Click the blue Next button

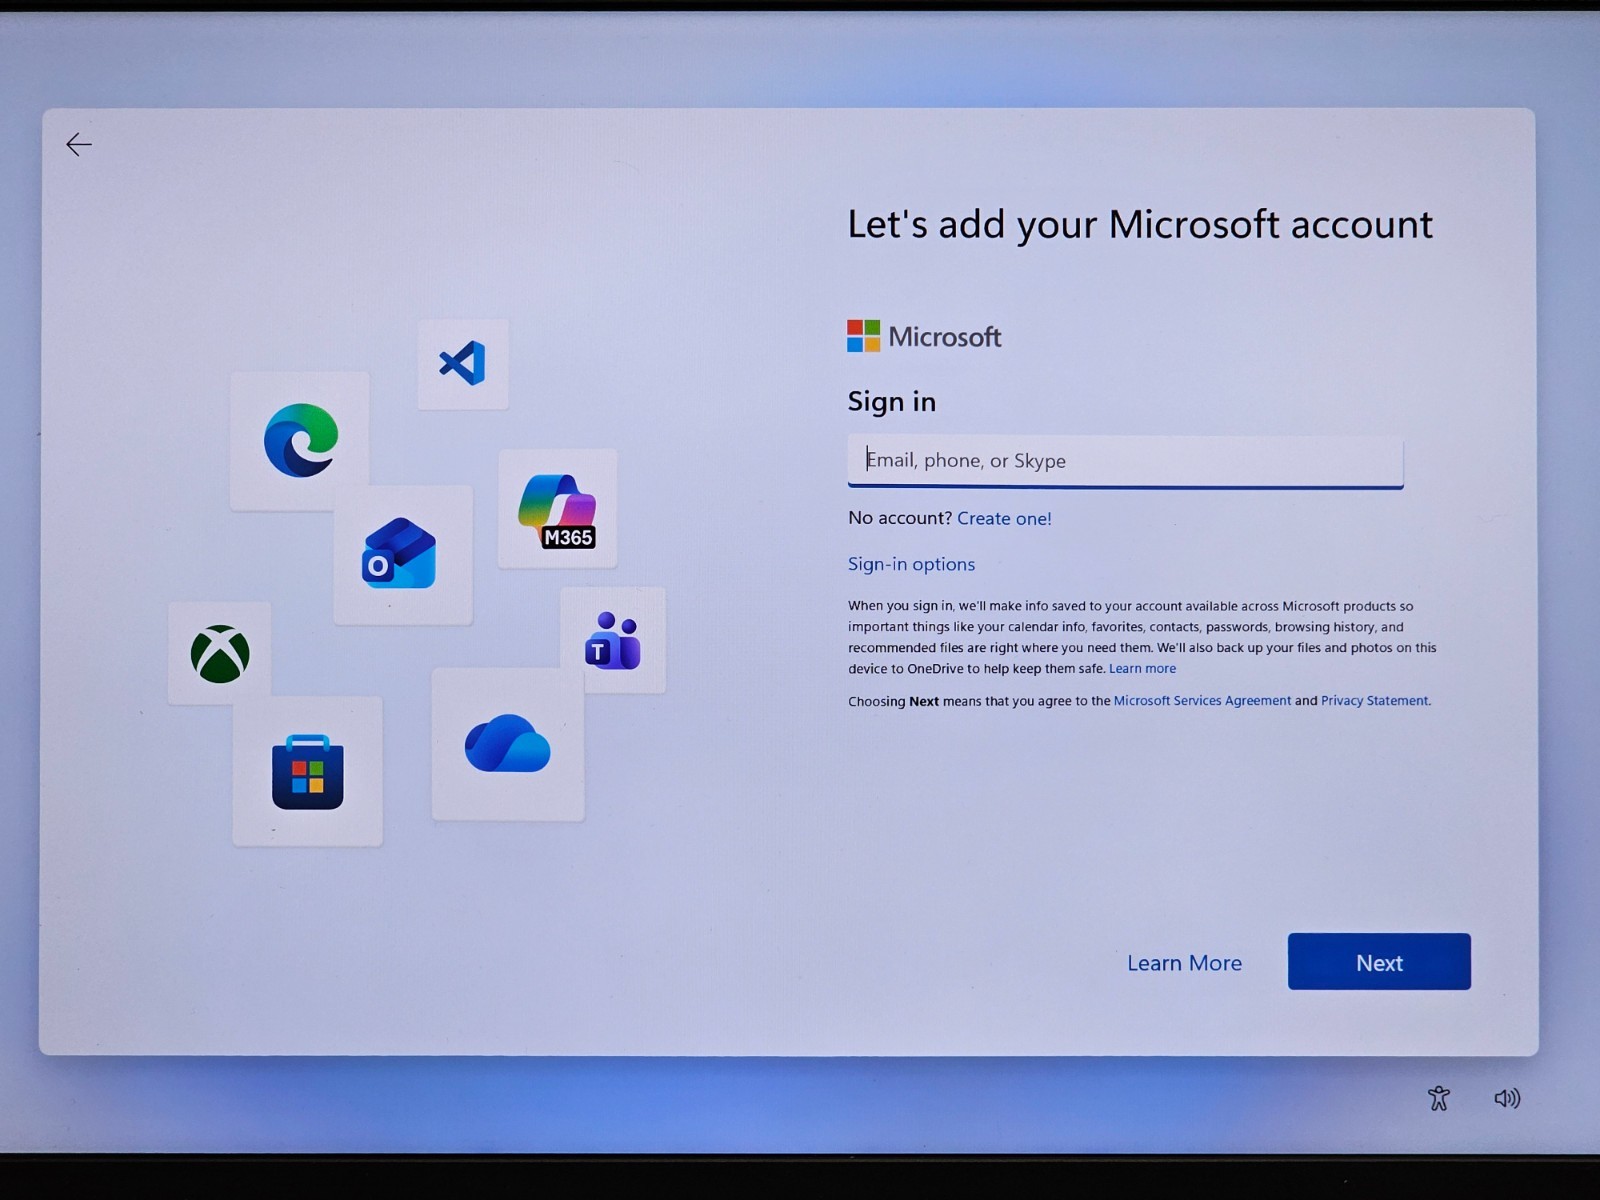coord(1379,962)
